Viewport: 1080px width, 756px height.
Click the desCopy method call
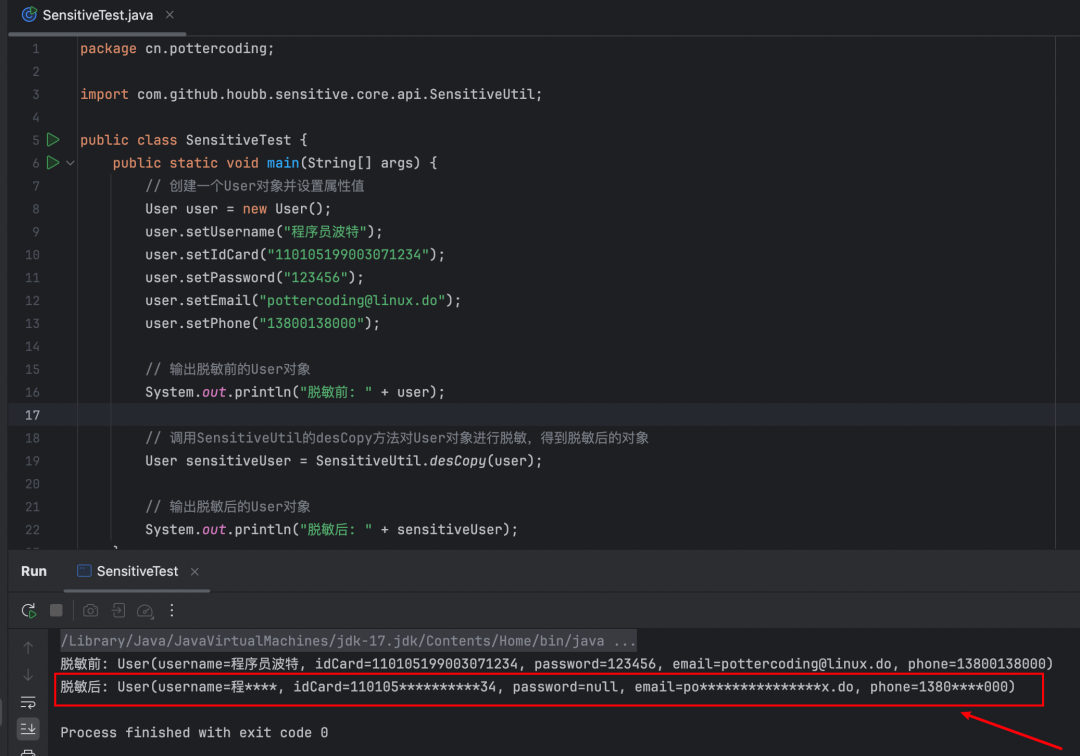pos(457,461)
